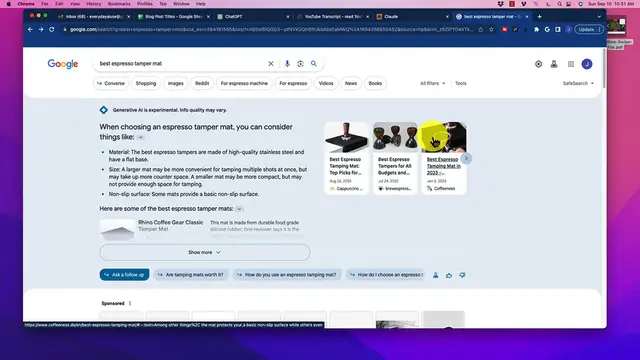Image resolution: width=640 pixels, height=360 pixels.
Task: Expand the AI overview heading chevron
Action: (140, 138)
